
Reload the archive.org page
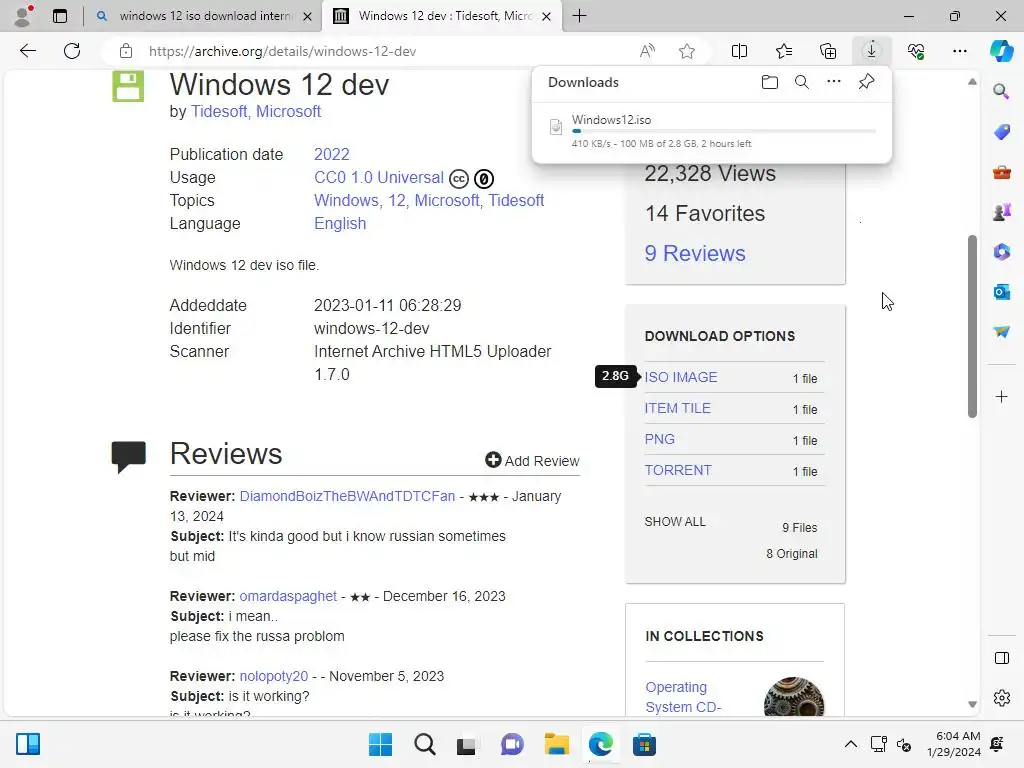point(72,51)
